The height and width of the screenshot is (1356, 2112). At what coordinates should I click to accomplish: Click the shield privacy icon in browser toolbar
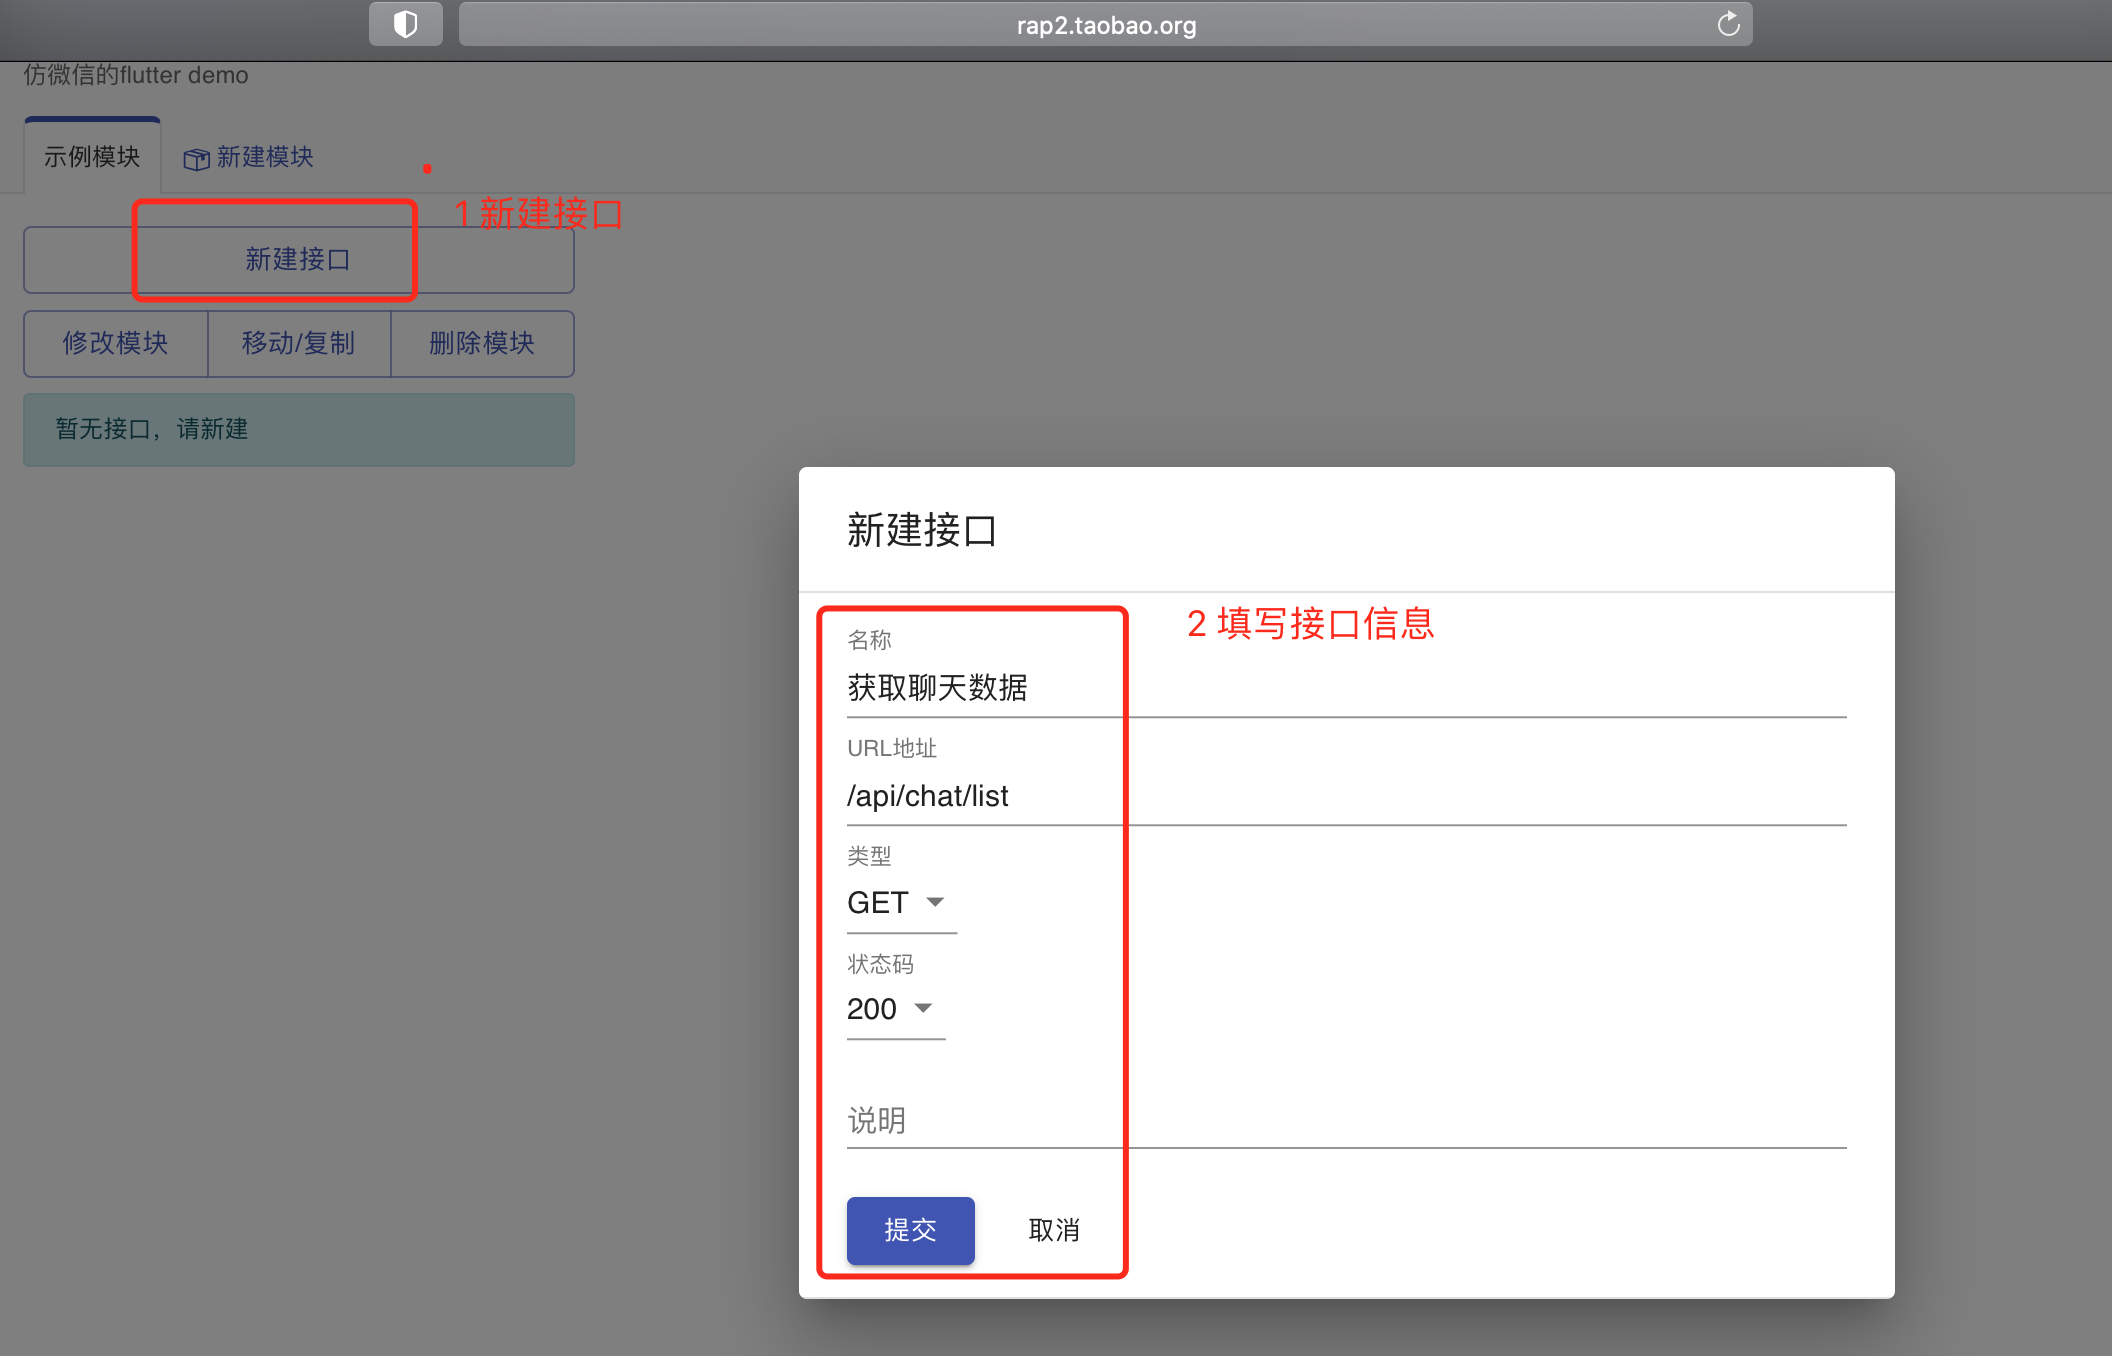(x=405, y=24)
